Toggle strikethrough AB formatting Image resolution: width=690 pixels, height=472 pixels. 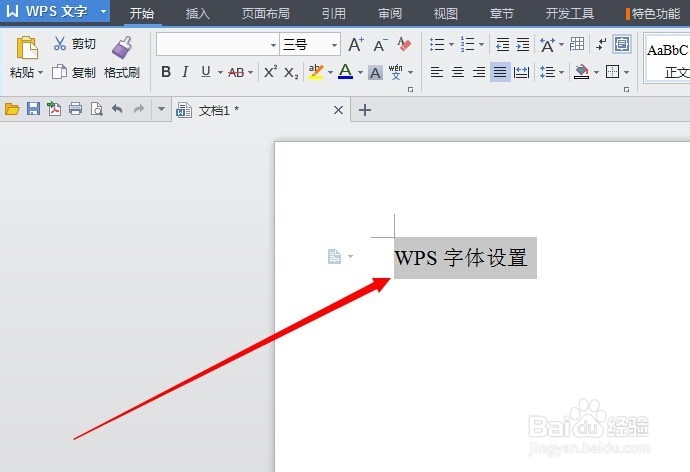pyautogui.click(x=236, y=72)
